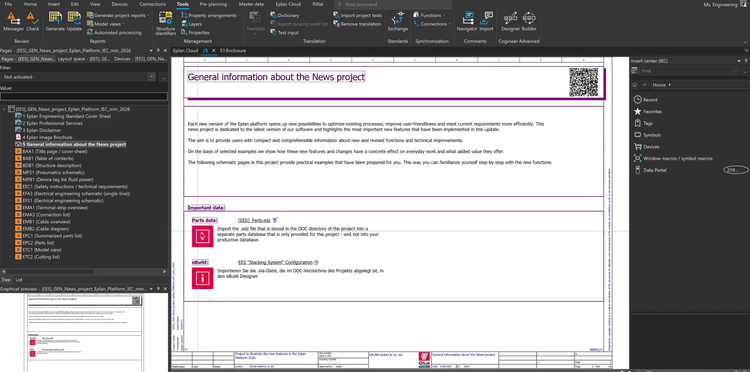
Task: Open Data Portal in Insert center
Action: 650,170
